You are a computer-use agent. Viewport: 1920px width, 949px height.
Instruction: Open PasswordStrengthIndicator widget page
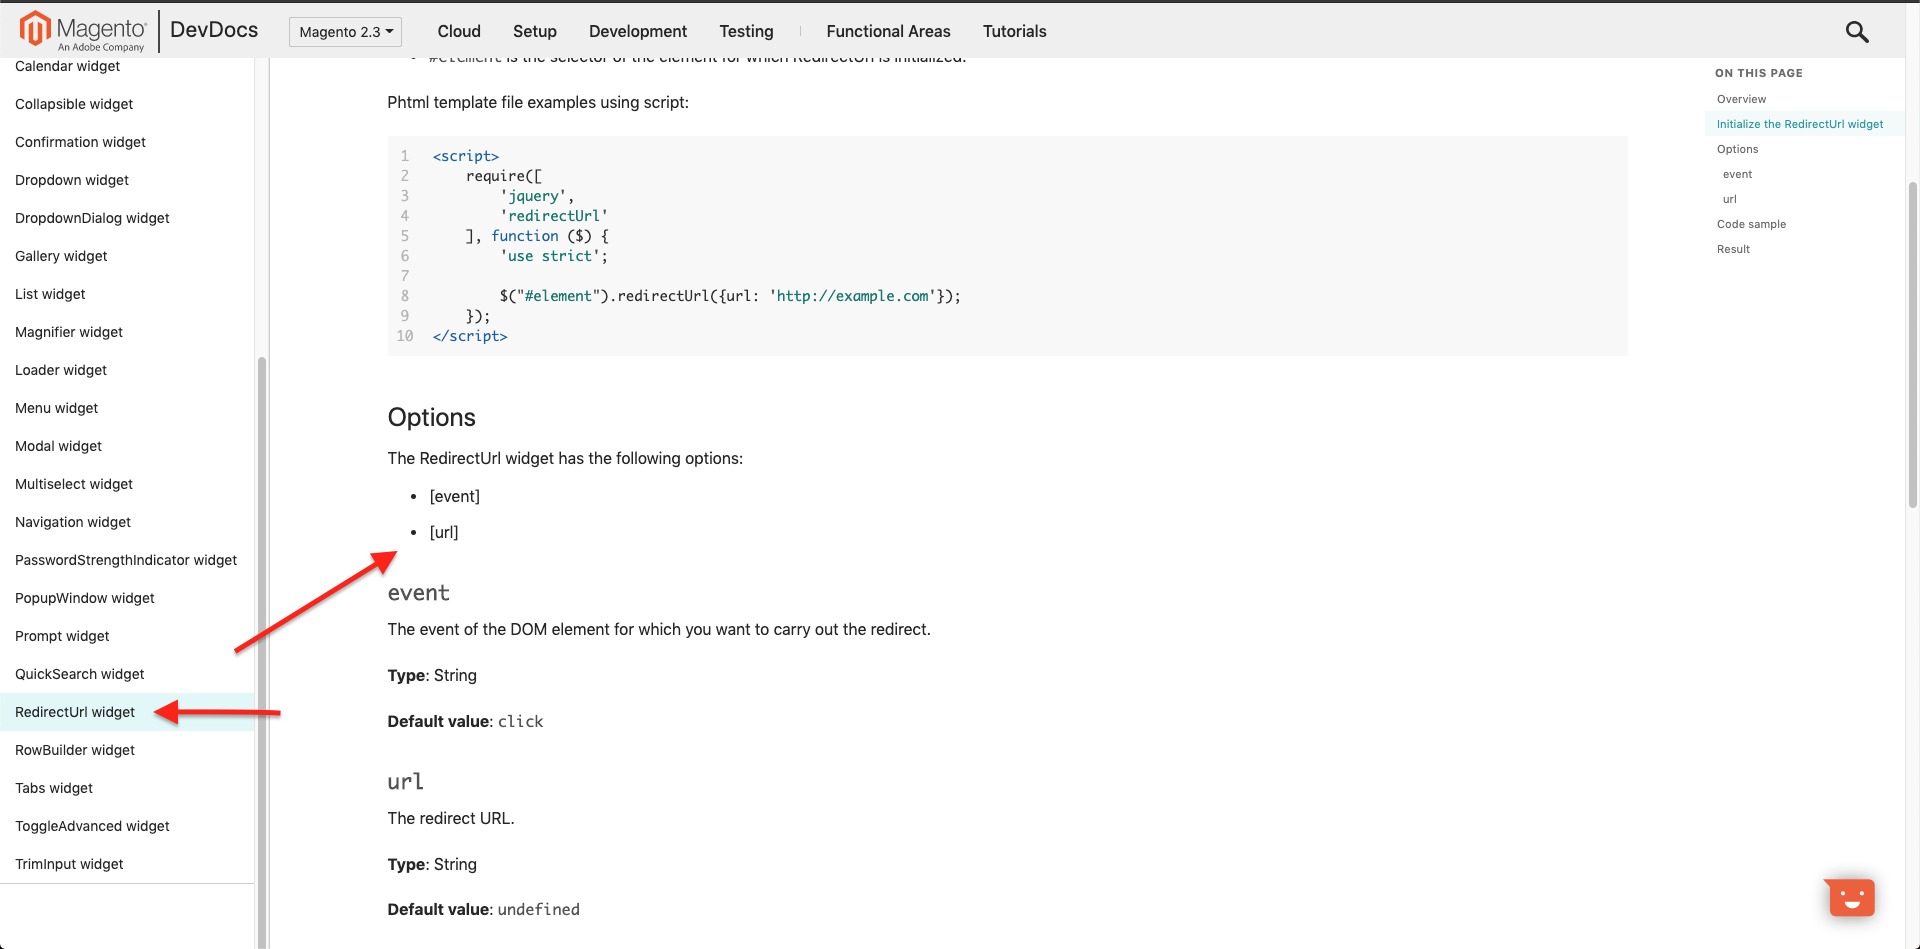126,560
